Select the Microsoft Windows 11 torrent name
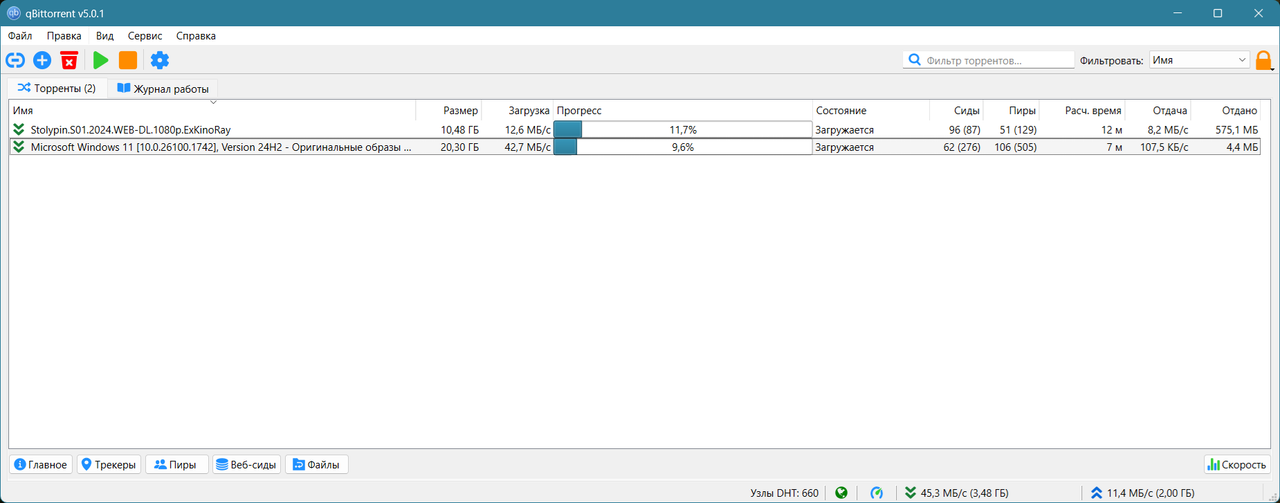 221,147
